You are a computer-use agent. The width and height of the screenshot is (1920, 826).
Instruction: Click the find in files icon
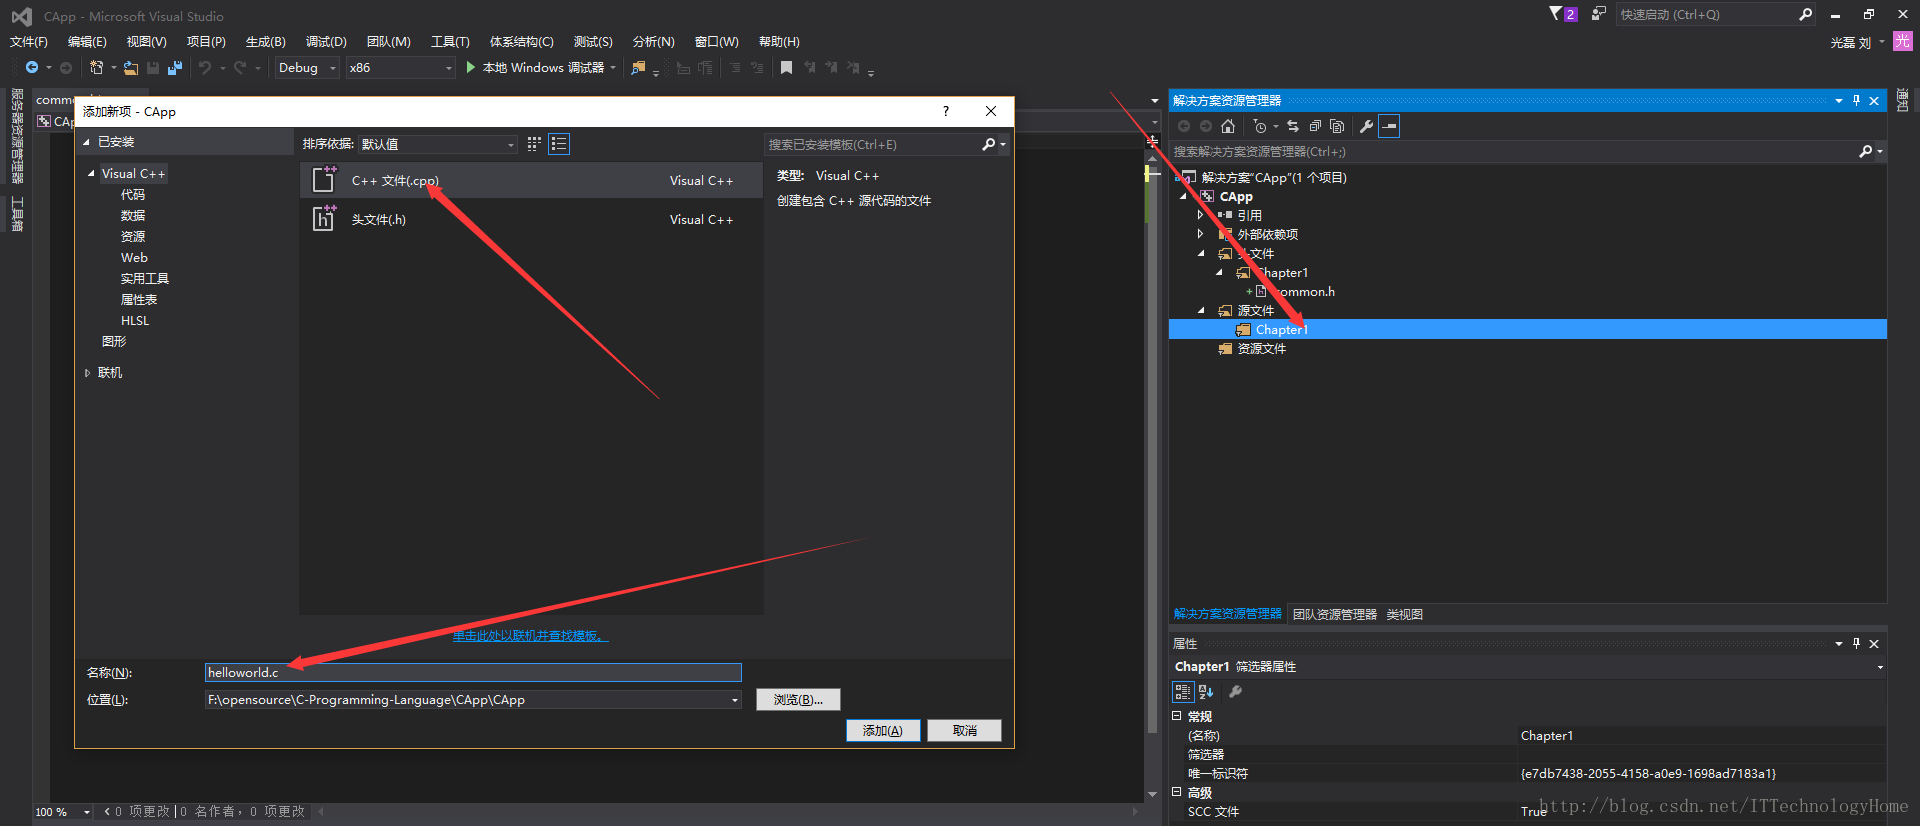coord(639,67)
